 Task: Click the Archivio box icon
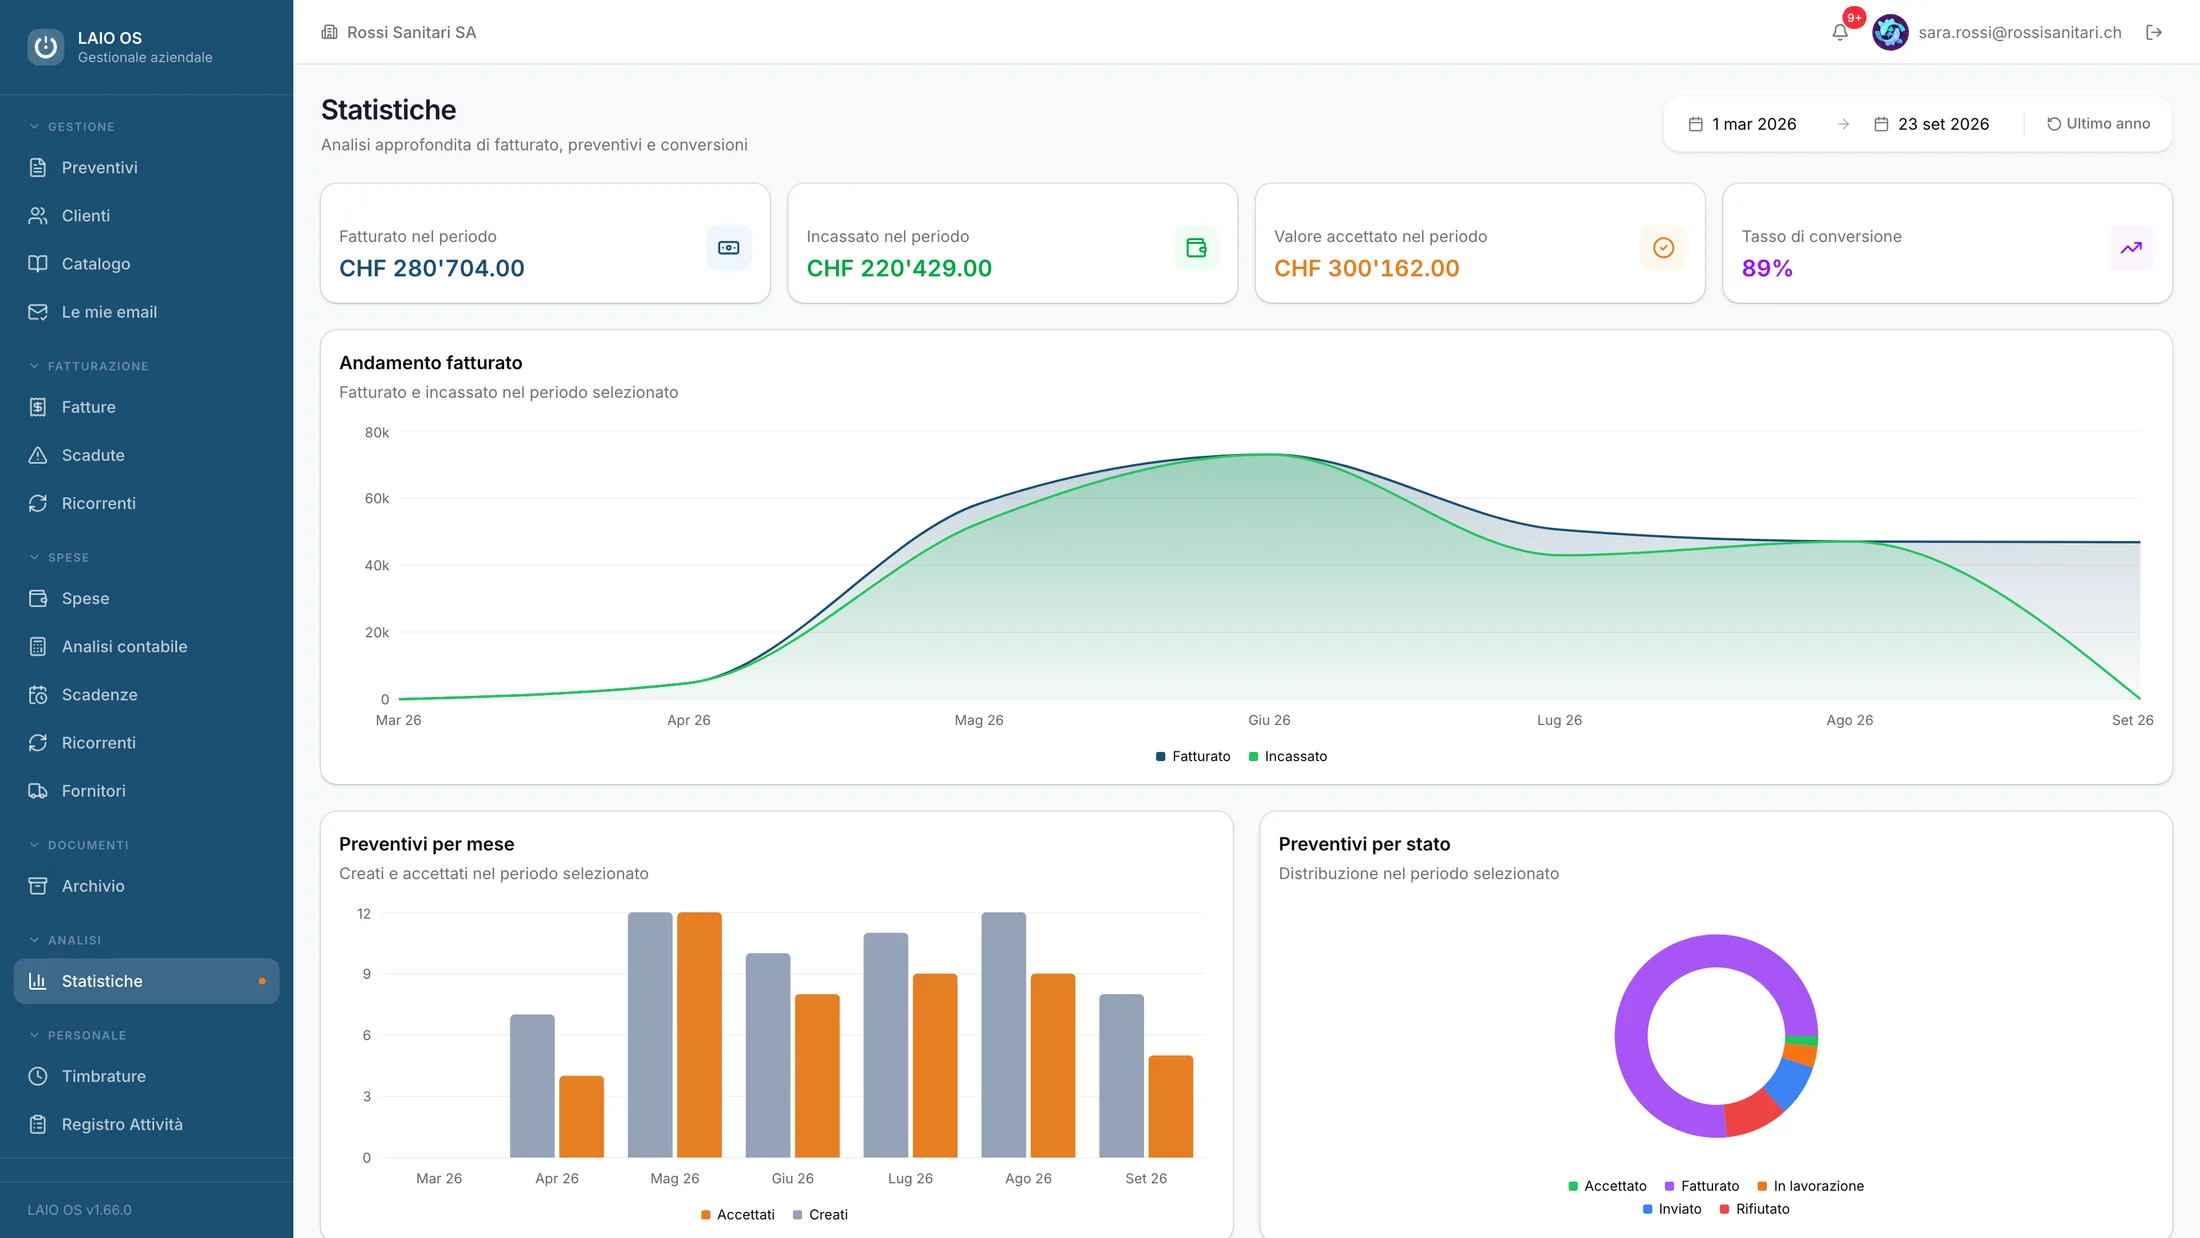coord(38,885)
